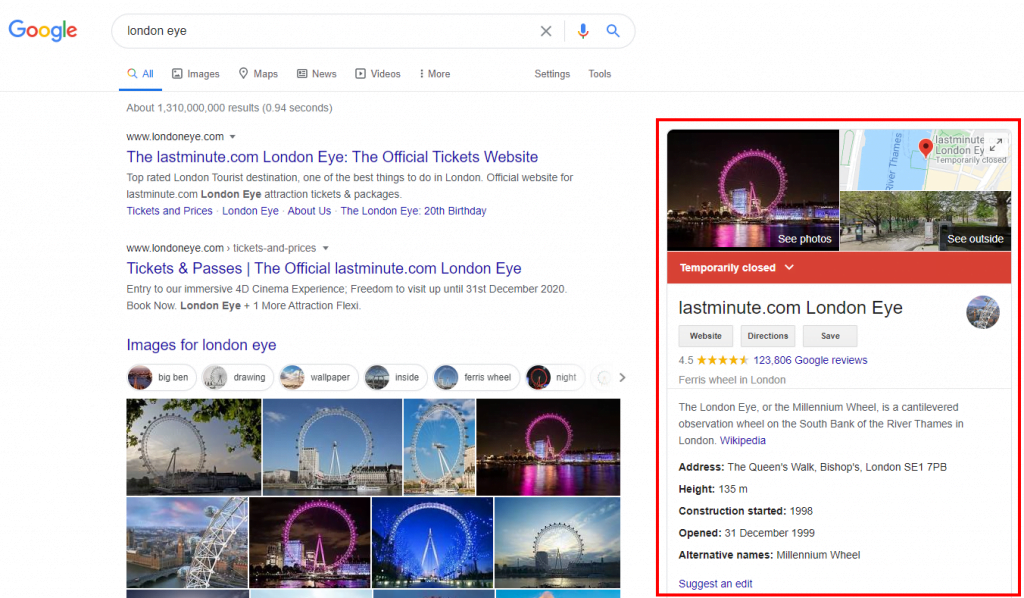Click the red location pin on the map
1024x598 pixels.
coord(924,145)
